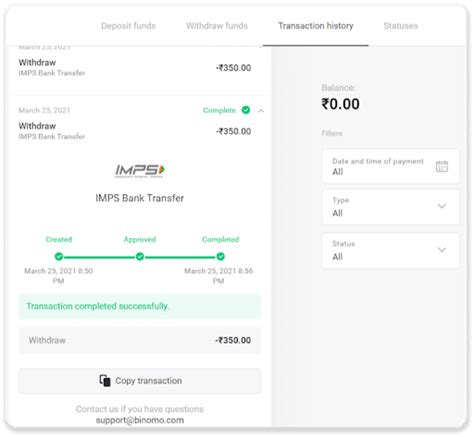Switch to the Withdraw funds tab
The height and width of the screenshot is (437, 474).
pos(217,26)
